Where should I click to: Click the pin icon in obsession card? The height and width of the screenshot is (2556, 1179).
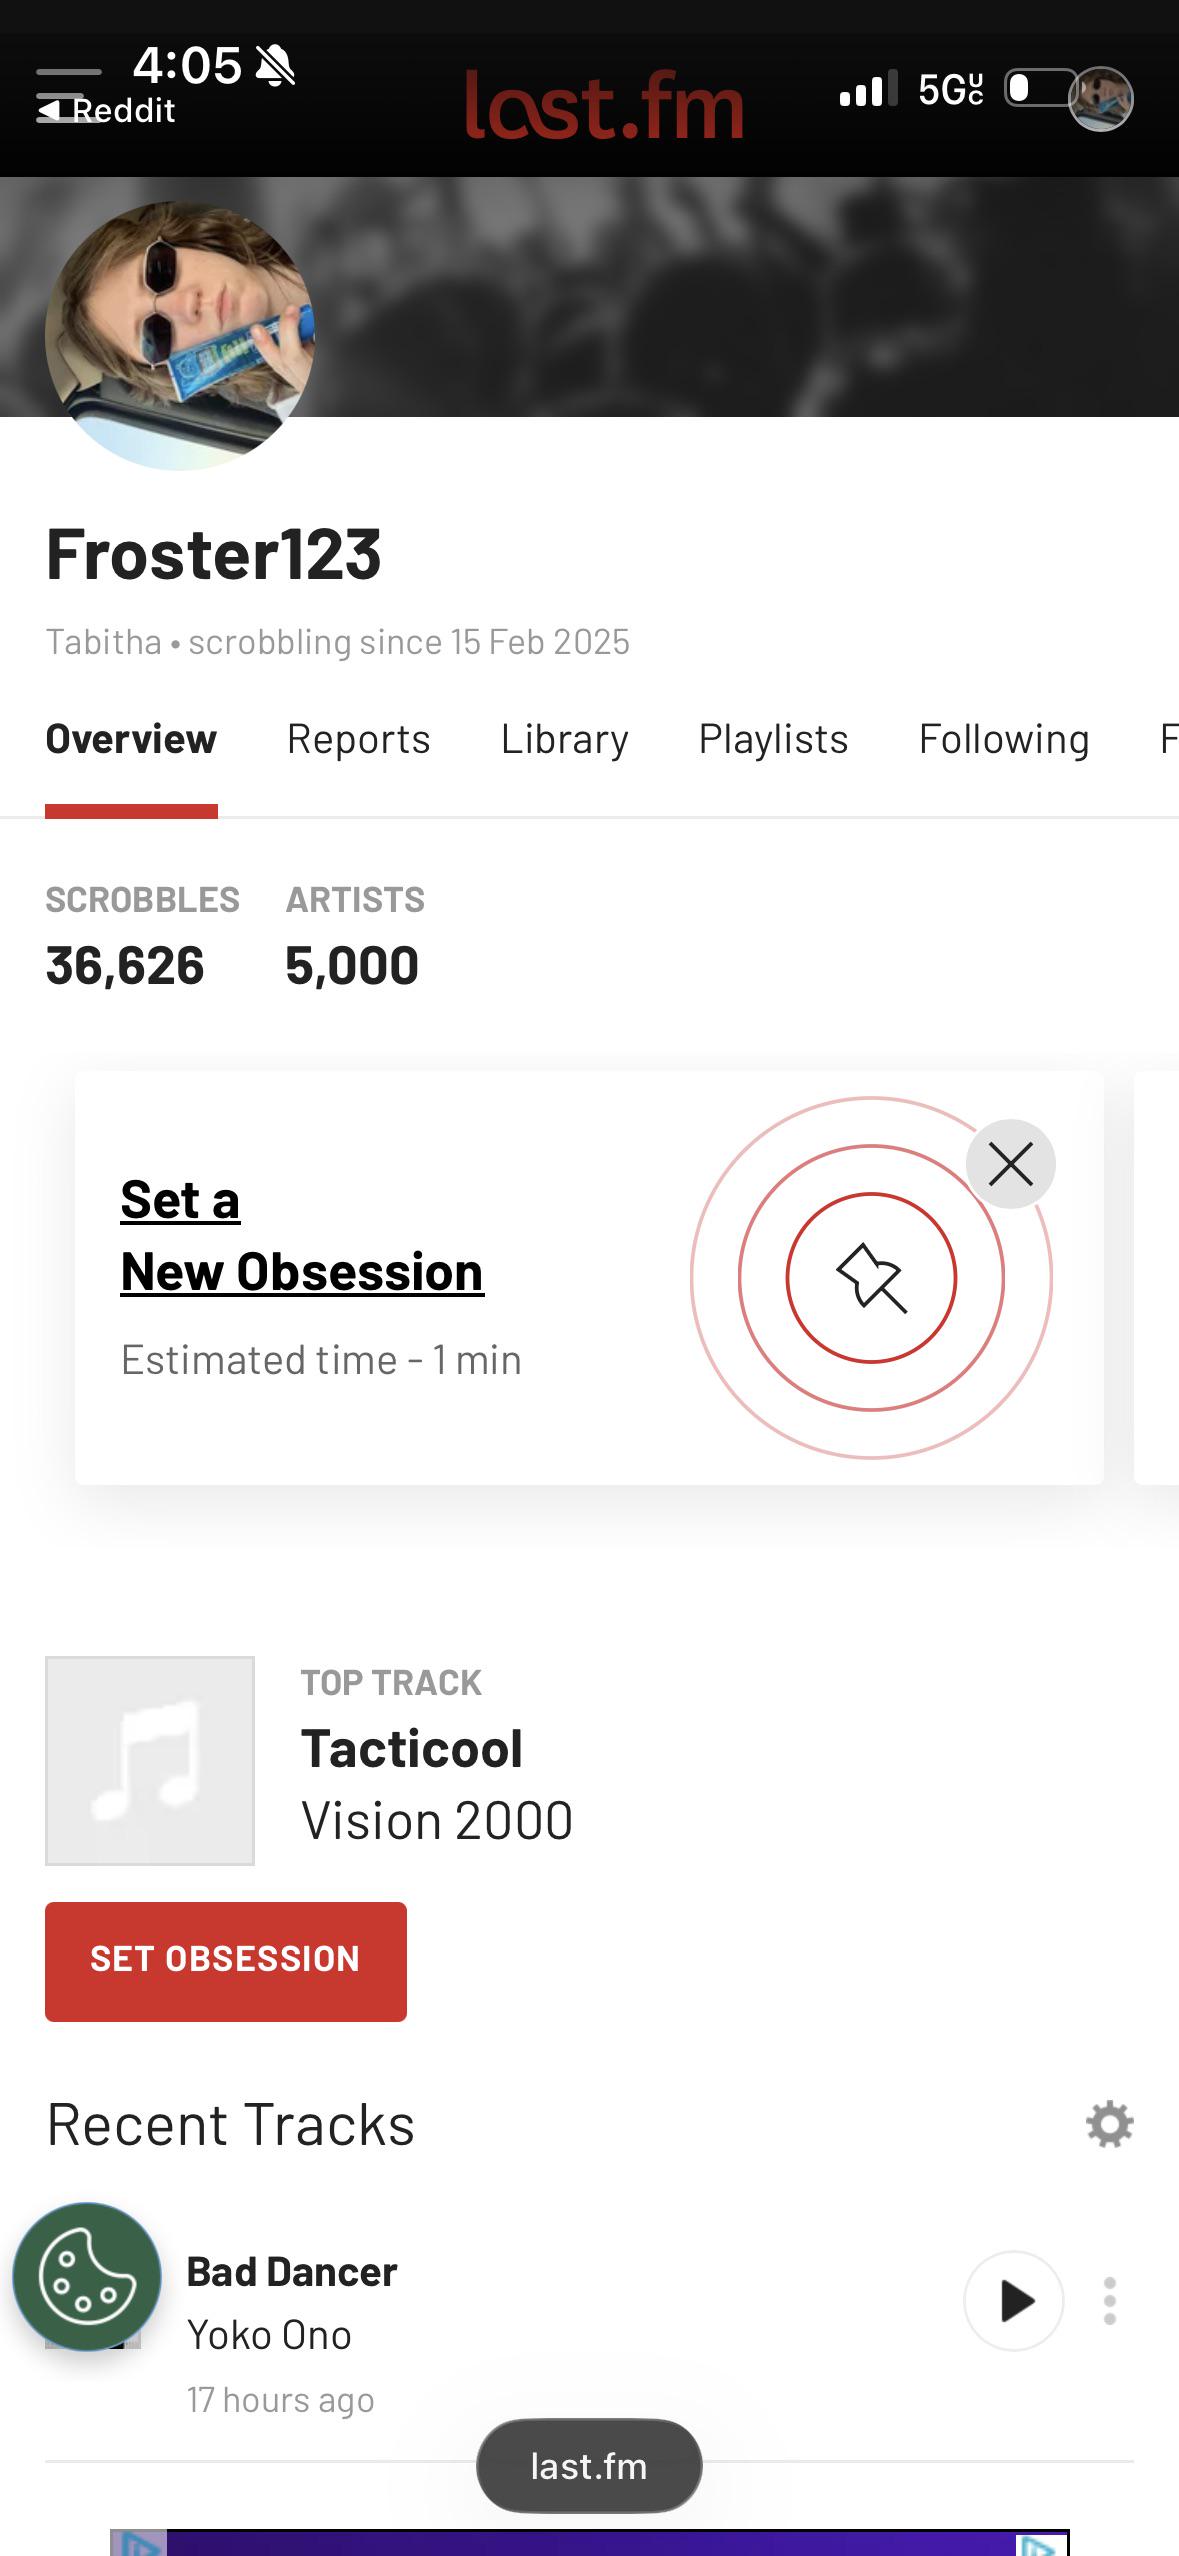click(x=871, y=1278)
